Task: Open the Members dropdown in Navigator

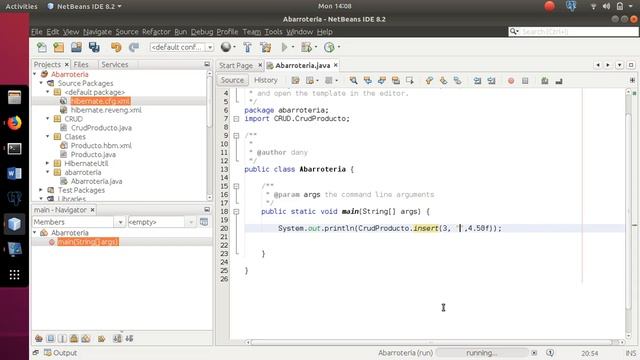Action: (78, 222)
